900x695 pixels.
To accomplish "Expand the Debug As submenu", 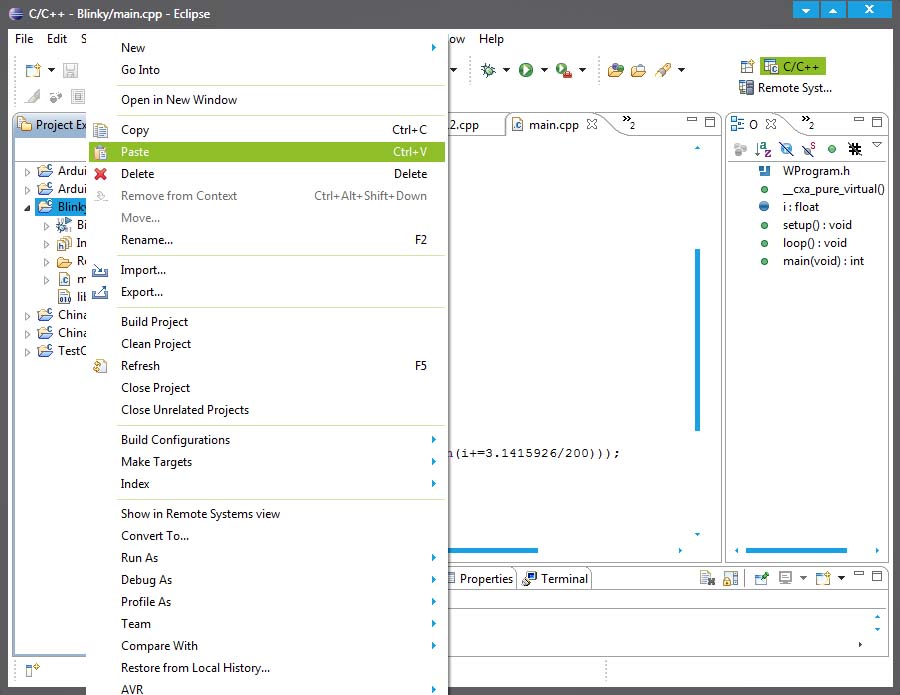I will (x=434, y=580).
